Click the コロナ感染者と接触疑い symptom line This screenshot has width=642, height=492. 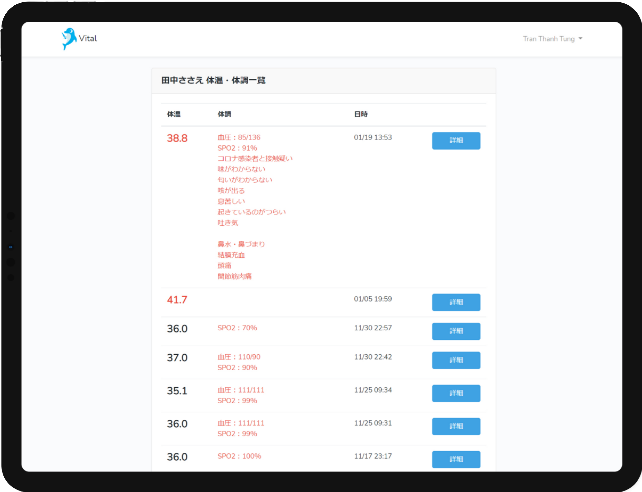(x=254, y=158)
